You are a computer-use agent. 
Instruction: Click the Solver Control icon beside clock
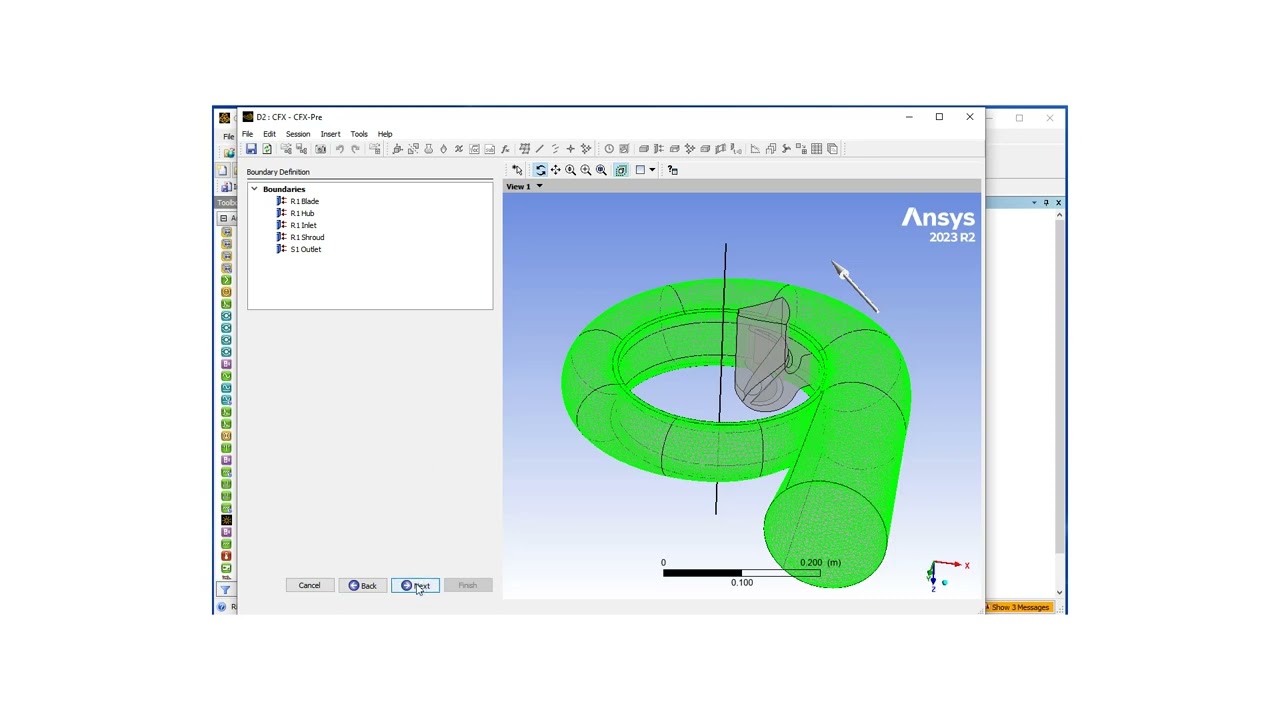point(624,149)
